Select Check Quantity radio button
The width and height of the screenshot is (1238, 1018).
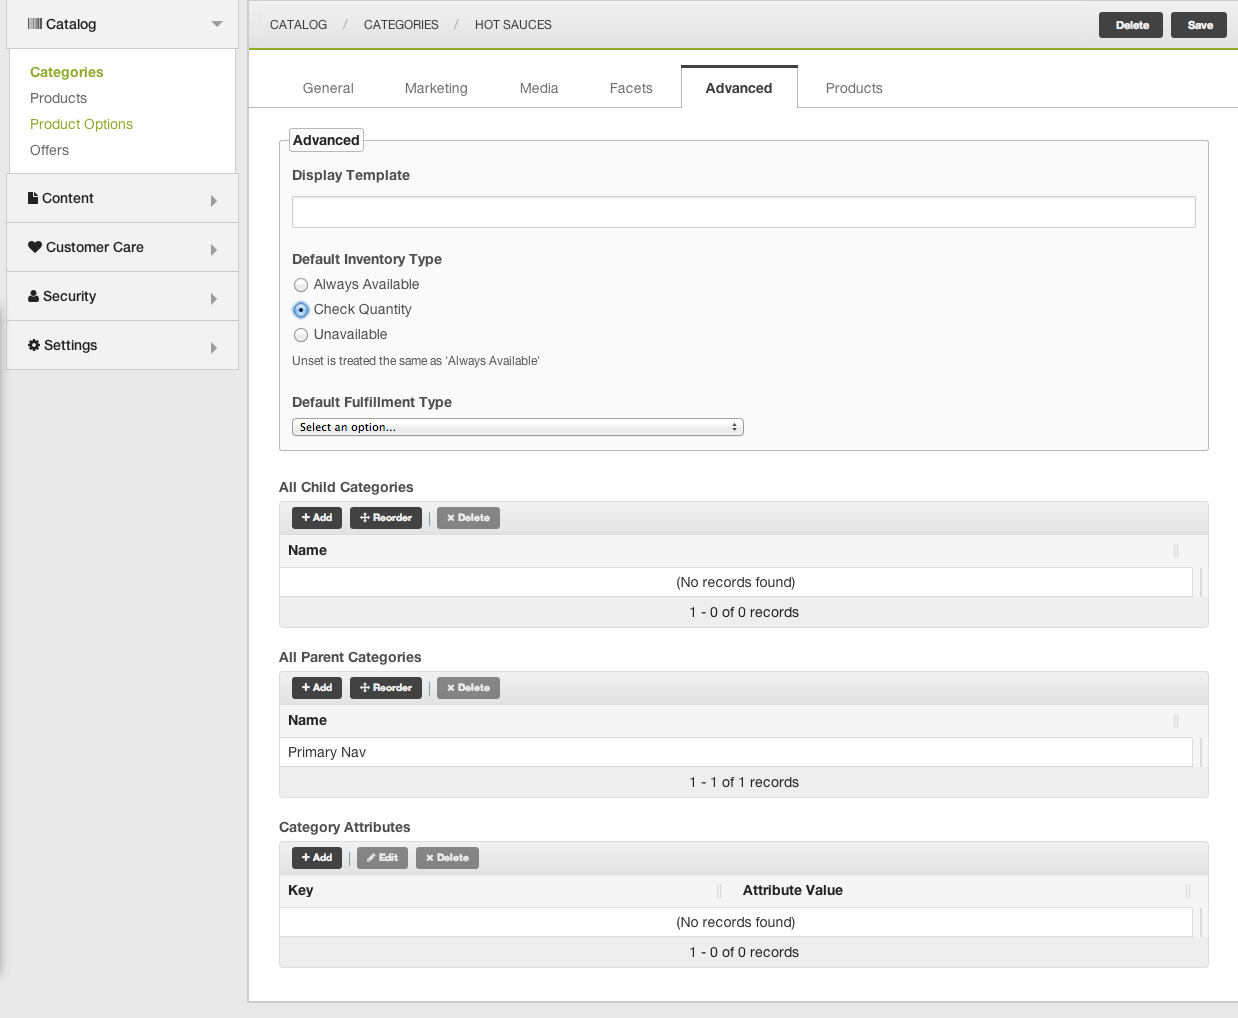301,310
